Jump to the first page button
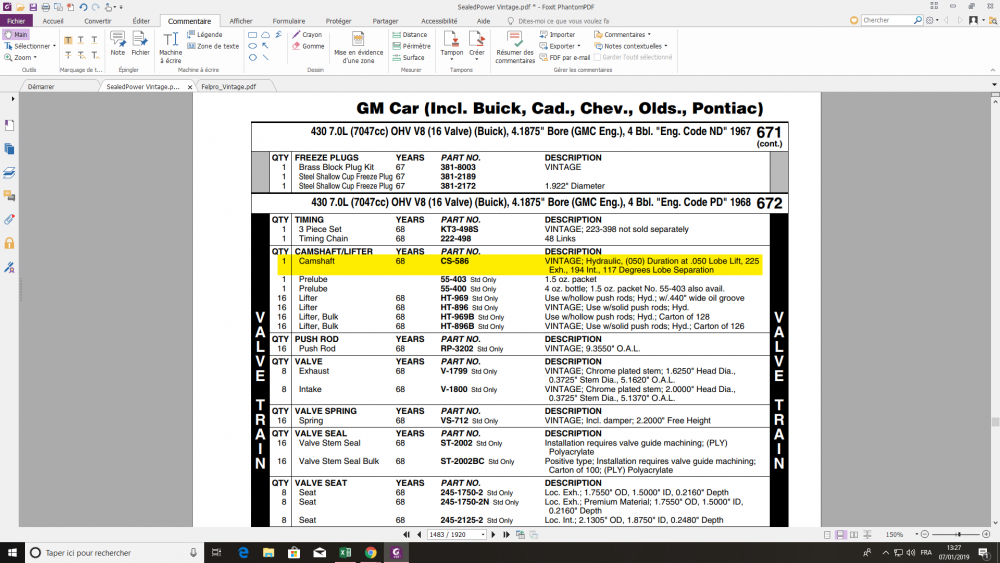1000x563 pixels. [x=406, y=535]
